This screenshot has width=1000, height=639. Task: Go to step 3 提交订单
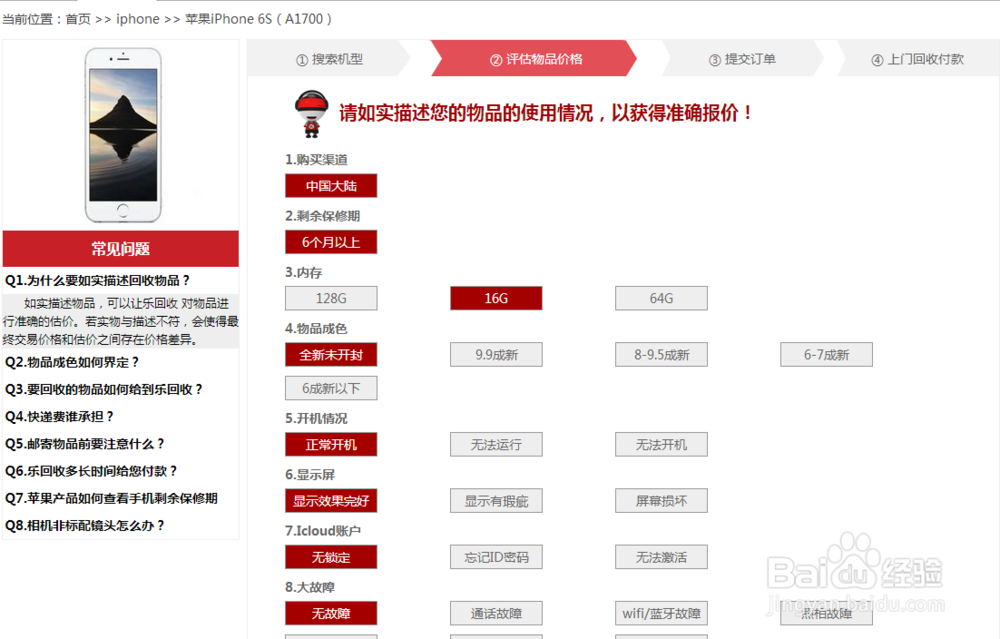tap(742, 59)
